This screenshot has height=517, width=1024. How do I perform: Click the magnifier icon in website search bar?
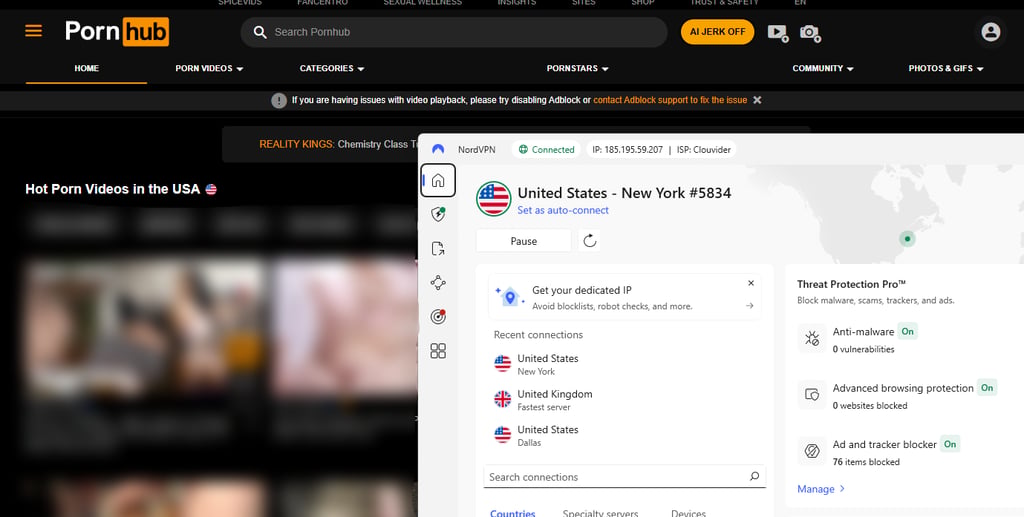[260, 32]
